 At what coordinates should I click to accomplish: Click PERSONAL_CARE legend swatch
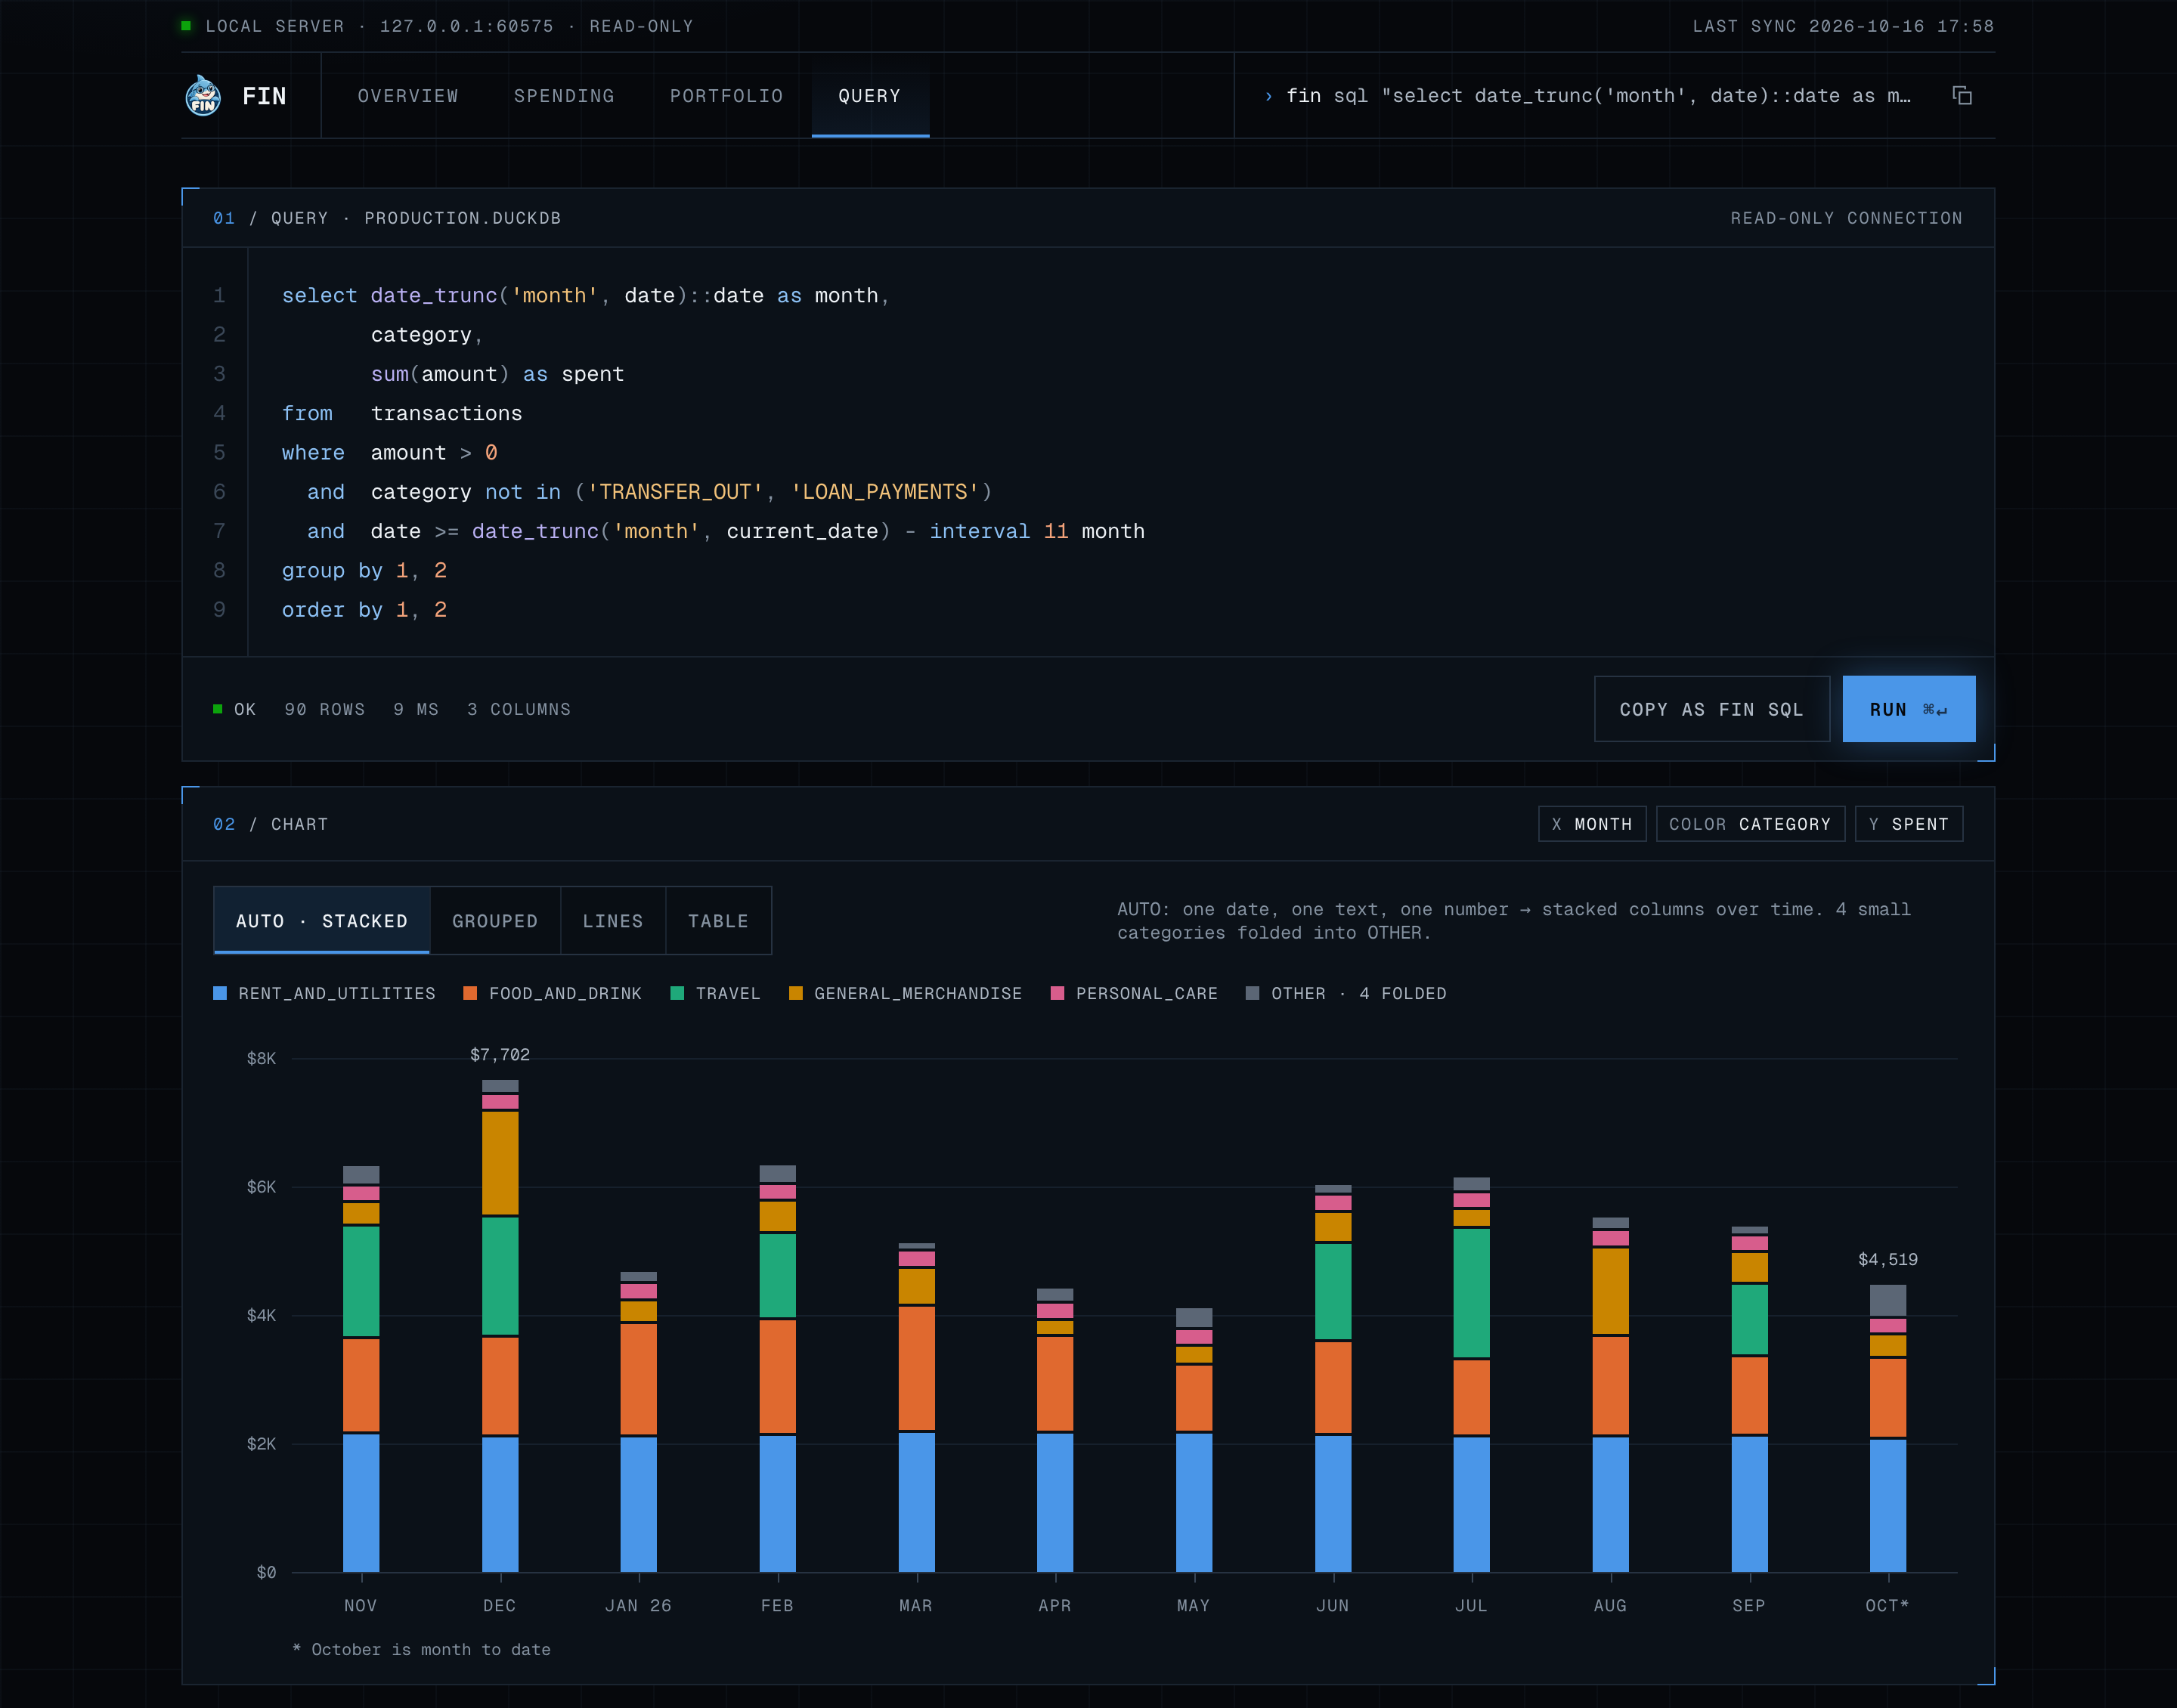click(1057, 993)
